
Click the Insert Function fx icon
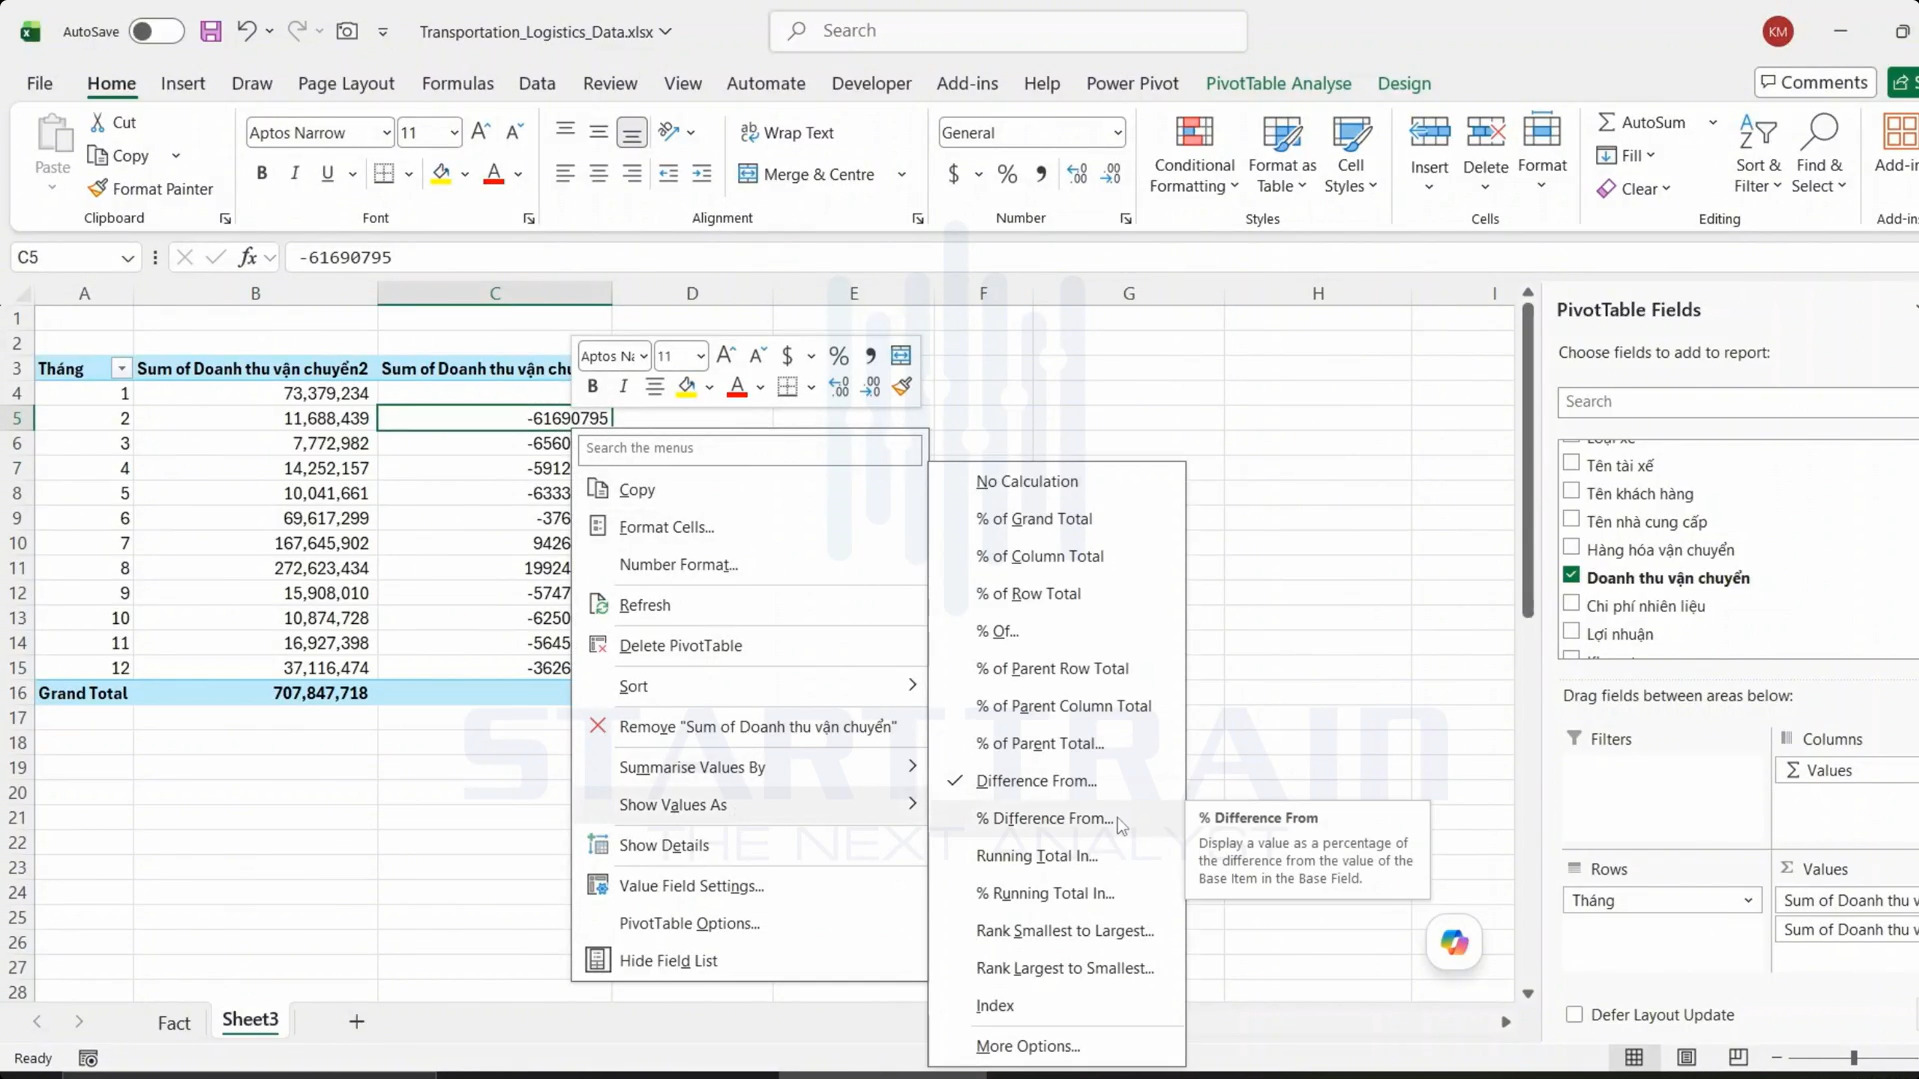247,257
